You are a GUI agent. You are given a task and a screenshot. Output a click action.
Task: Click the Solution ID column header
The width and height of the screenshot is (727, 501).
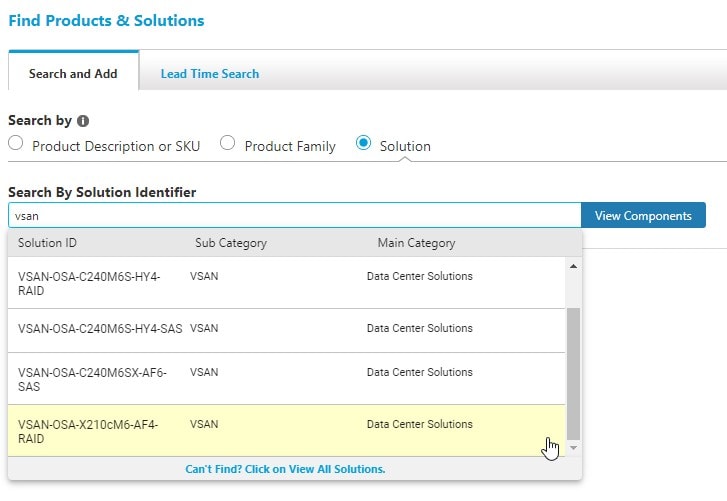(x=47, y=243)
